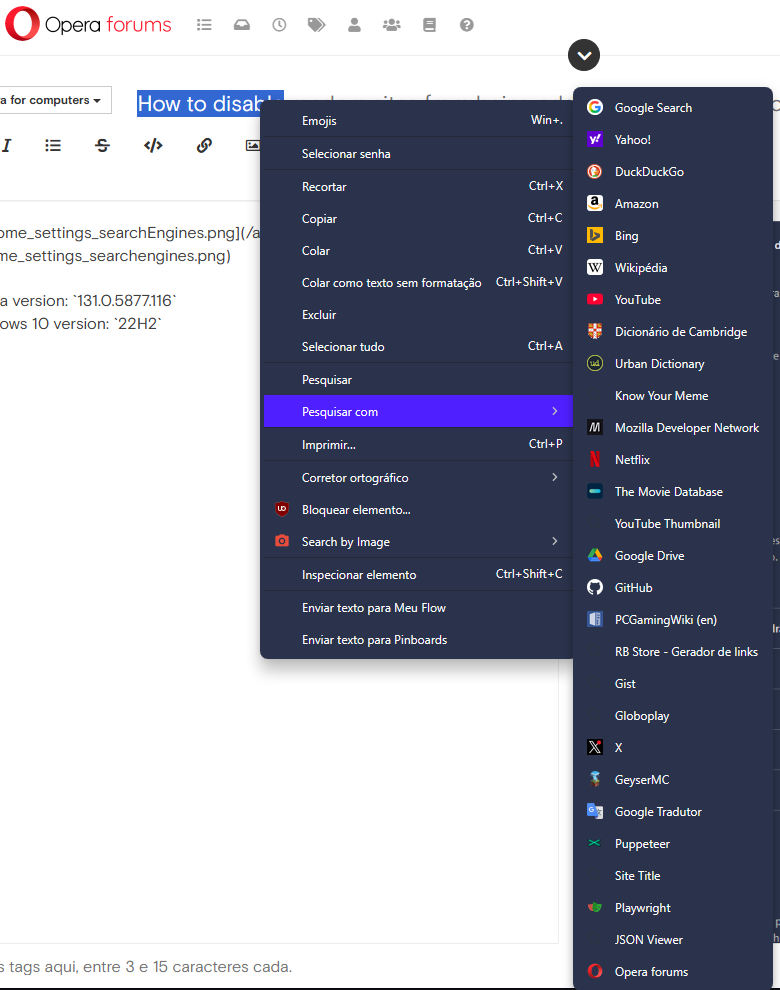The height and width of the screenshot is (990, 780).
Task: Choose Selecionar senha in context menu
Action: click(x=417, y=153)
